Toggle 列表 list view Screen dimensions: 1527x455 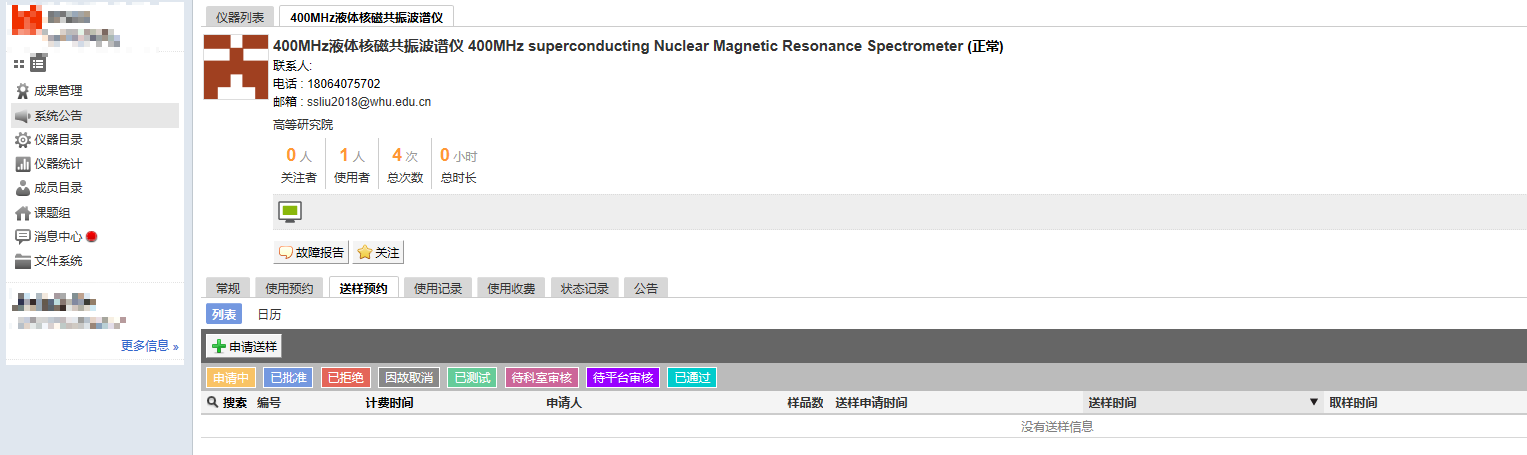(x=224, y=314)
